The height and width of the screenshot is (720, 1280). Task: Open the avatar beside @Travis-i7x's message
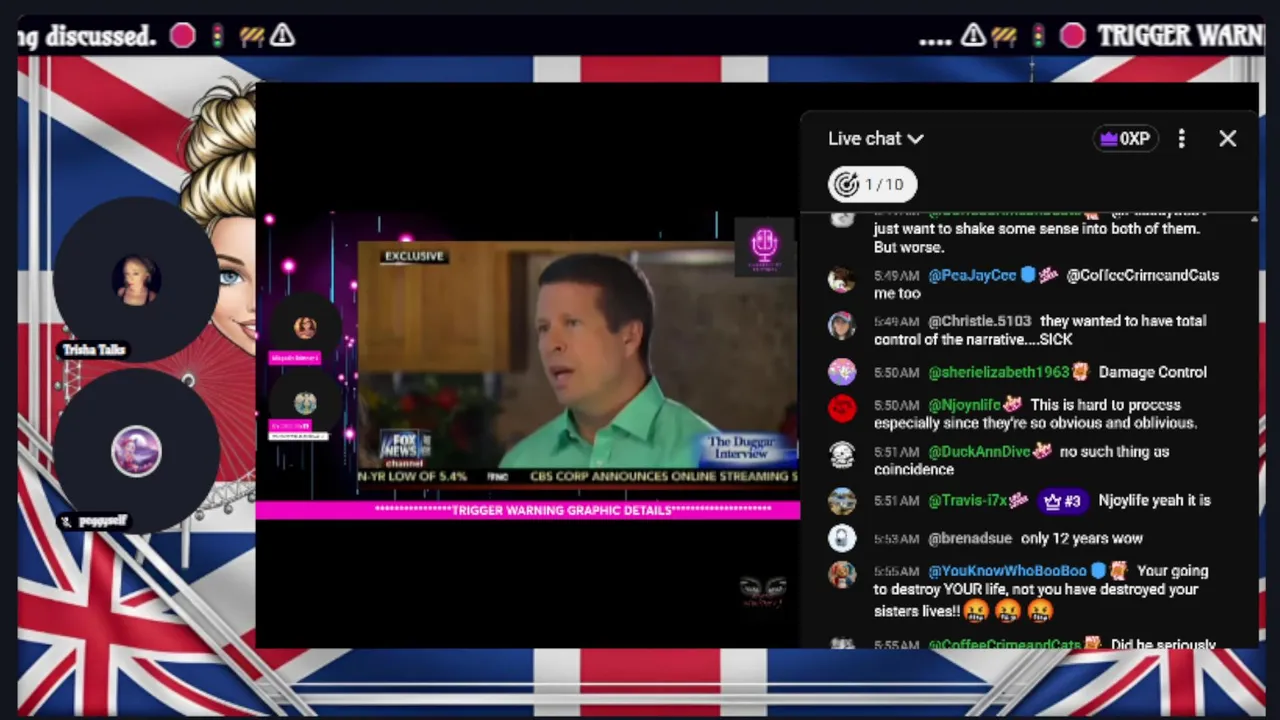(842, 501)
